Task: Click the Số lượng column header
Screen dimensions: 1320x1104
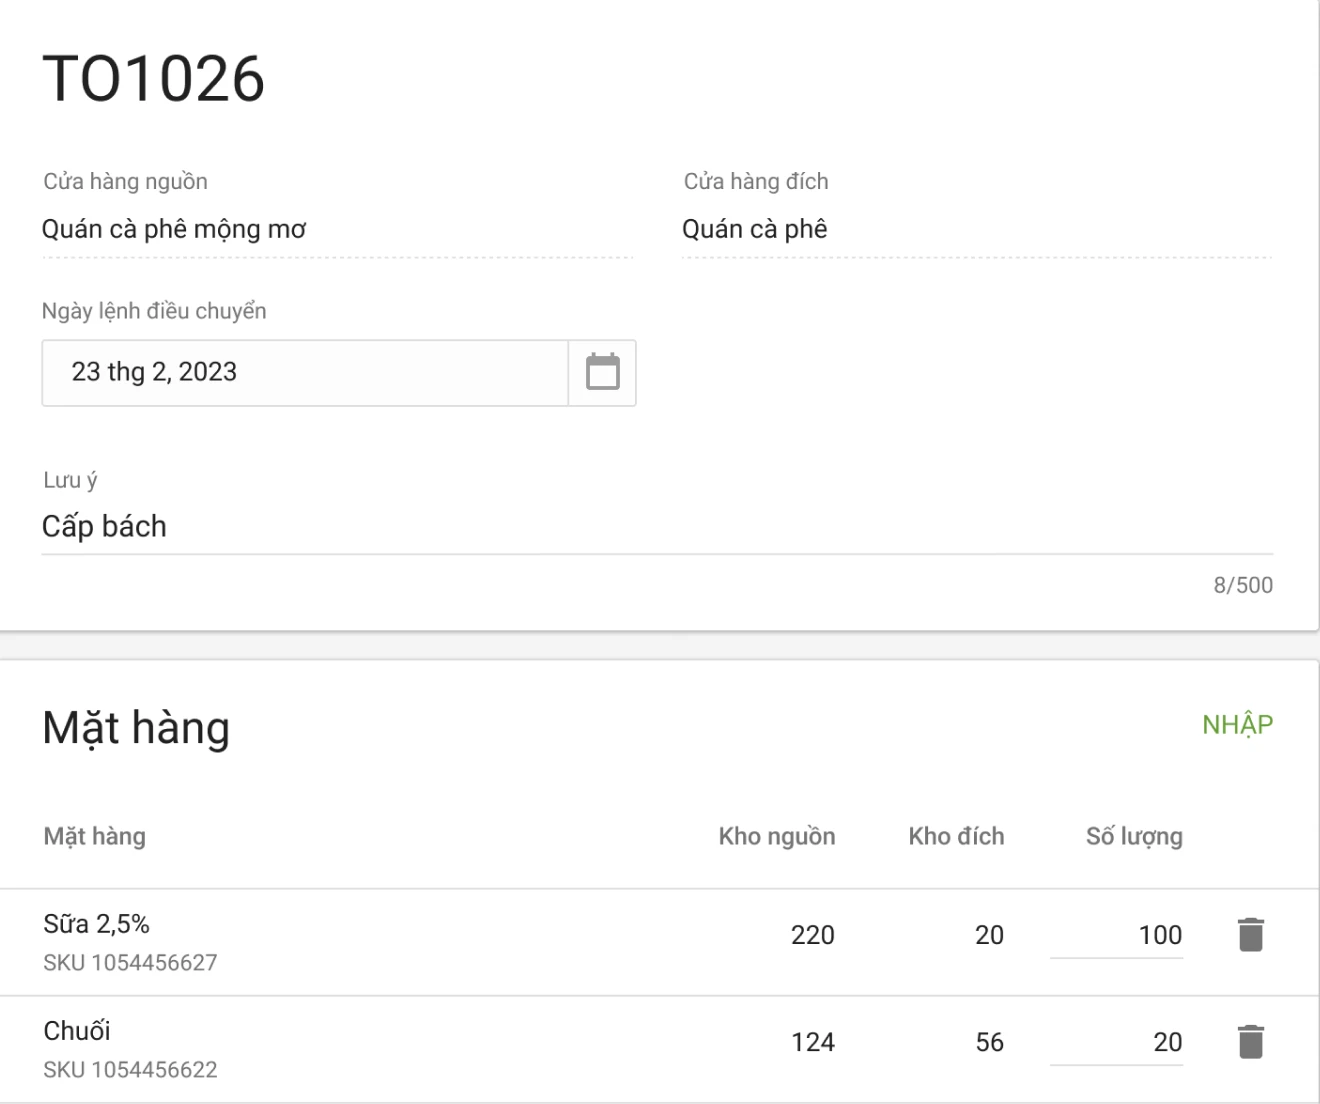Action: pyautogui.click(x=1134, y=836)
